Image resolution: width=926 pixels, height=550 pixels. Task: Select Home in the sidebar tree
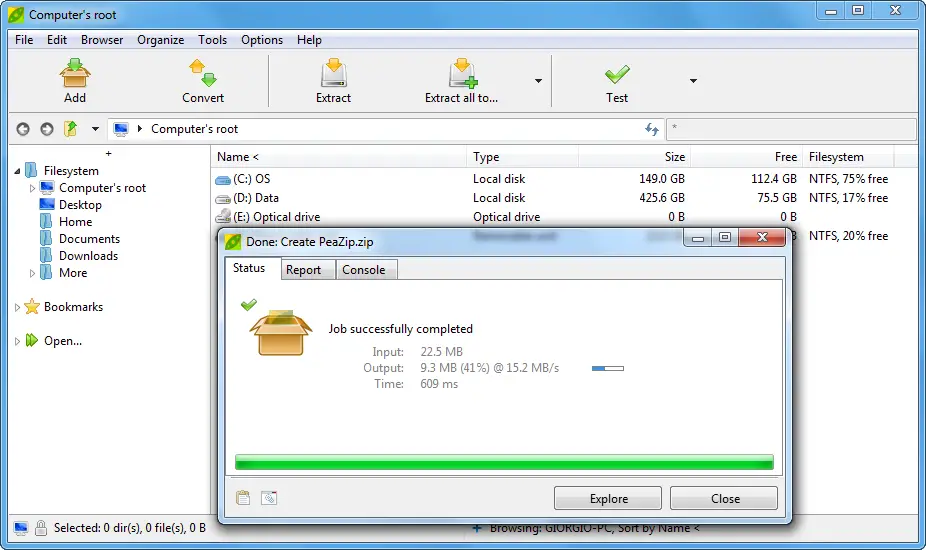[76, 222]
